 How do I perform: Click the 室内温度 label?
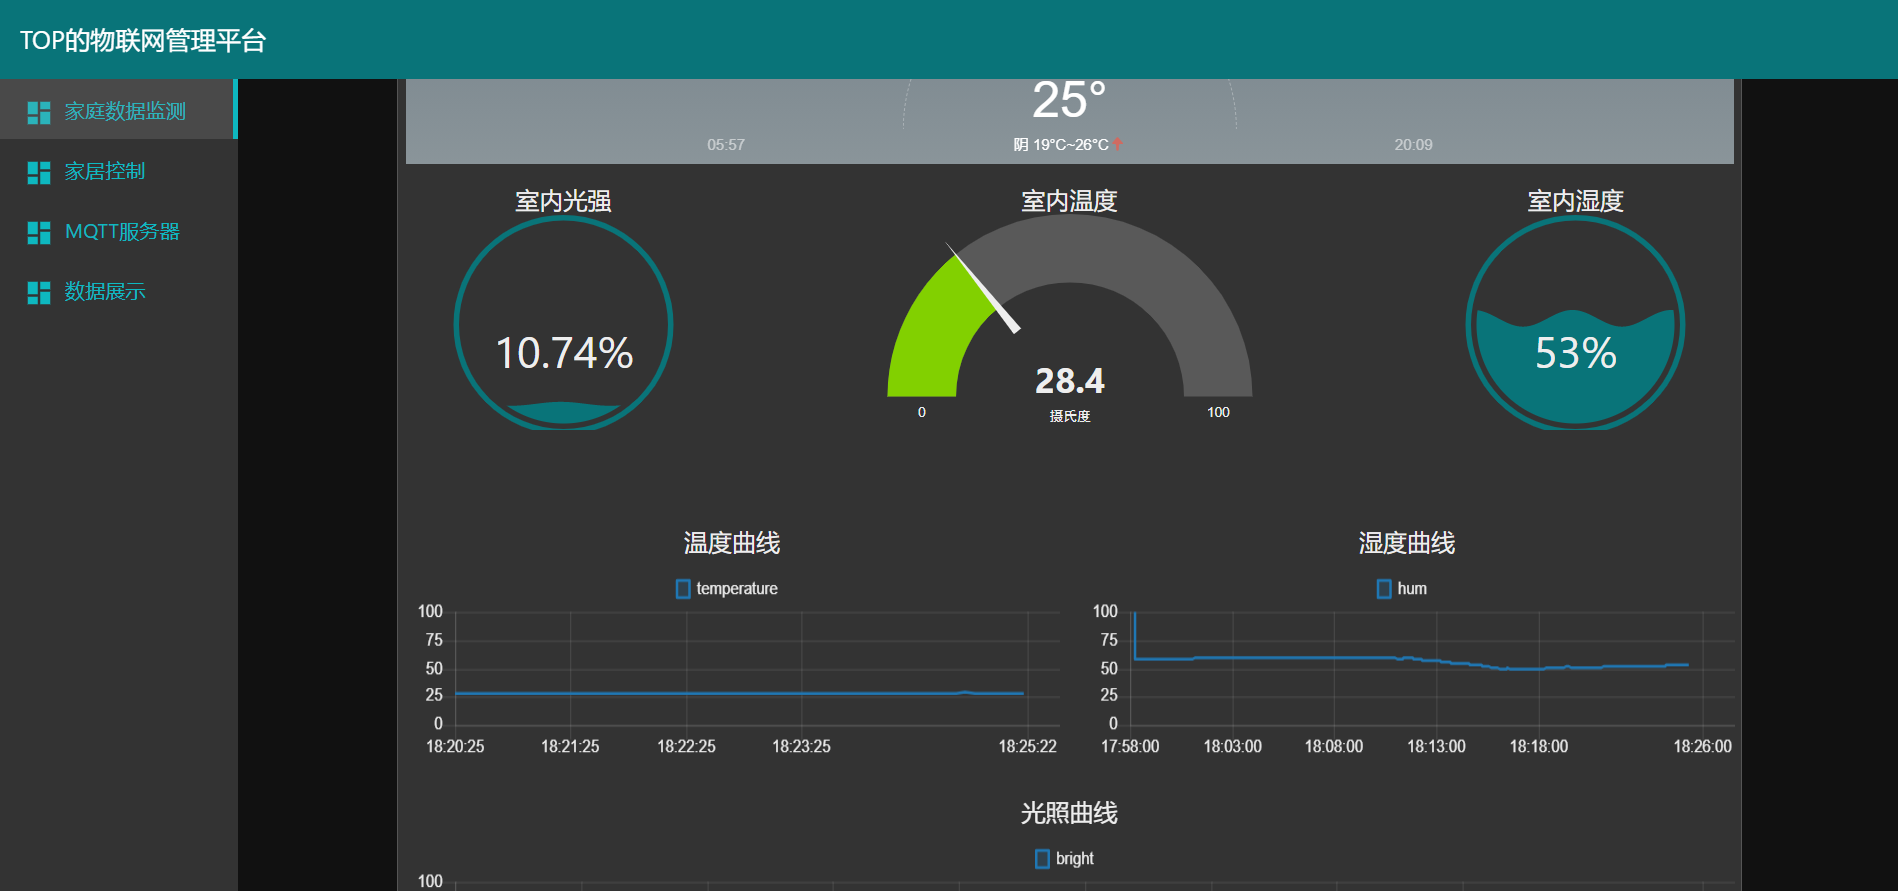tap(1069, 201)
